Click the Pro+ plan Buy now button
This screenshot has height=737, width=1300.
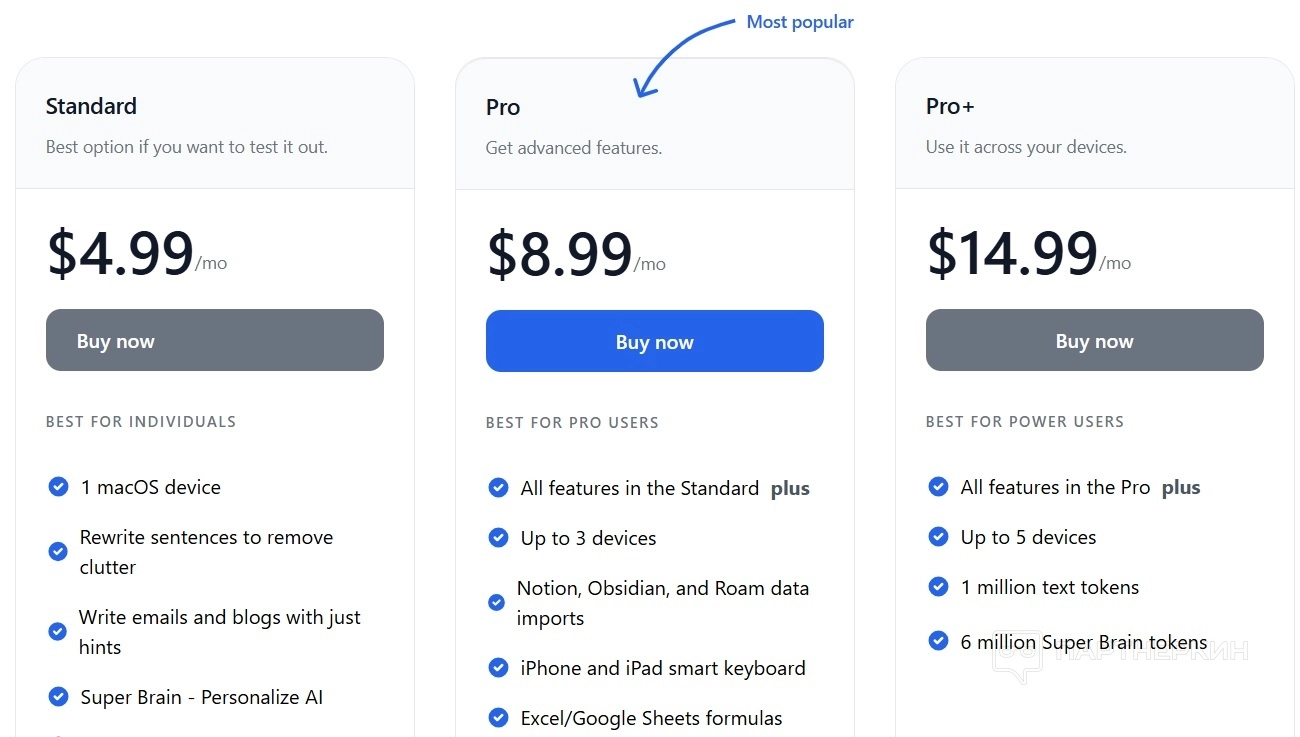pos(1094,342)
